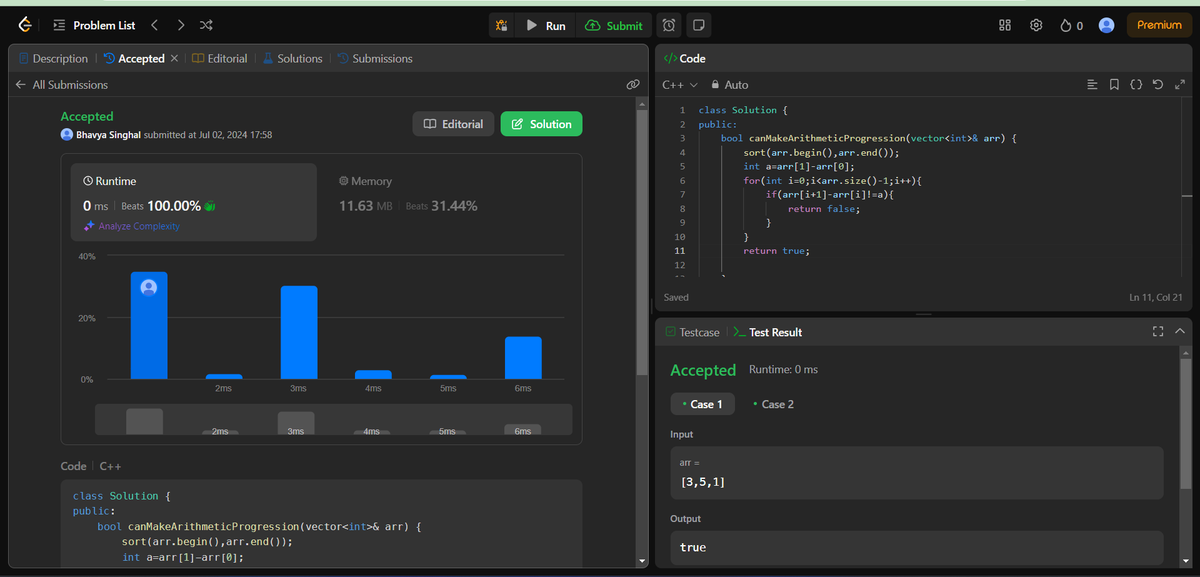Image resolution: width=1200 pixels, height=577 pixels.
Task: Open the notes sticky icon
Action: click(700, 25)
